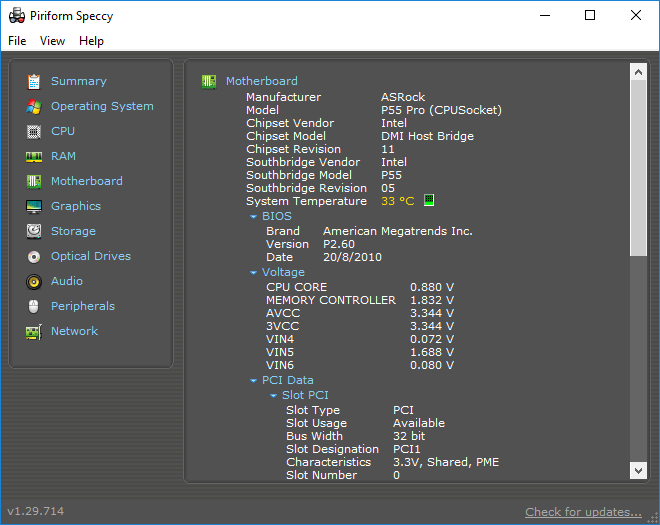Click the Peripherals mouse icon
The height and width of the screenshot is (525, 660).
(x=34, y=306)
